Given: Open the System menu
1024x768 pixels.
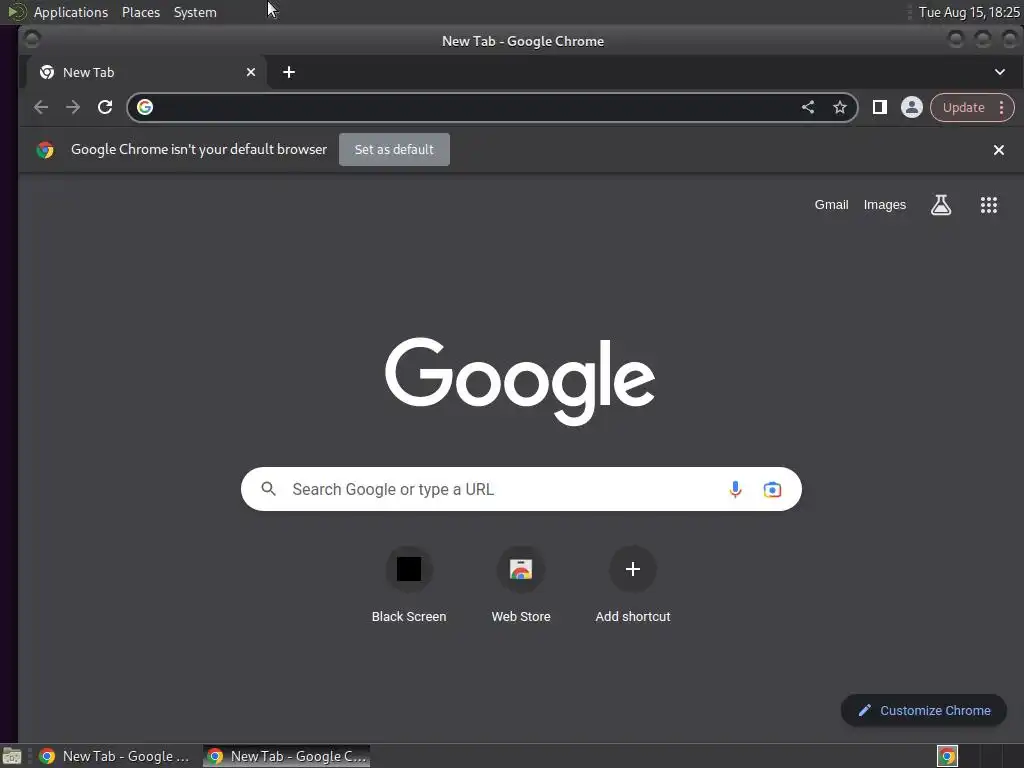Looking at the screenshot, I should 195,12.
